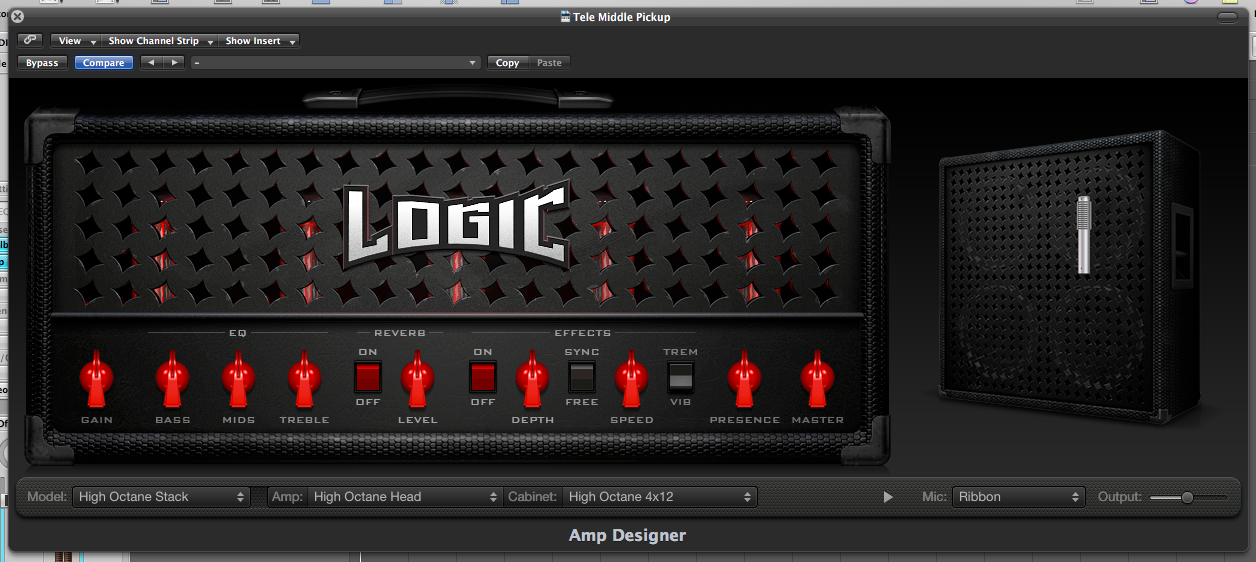Image resolution: width=1256 pixels, height=562 pixels.
Task: Click the Treble knob
Action: [x=304, y=377]
